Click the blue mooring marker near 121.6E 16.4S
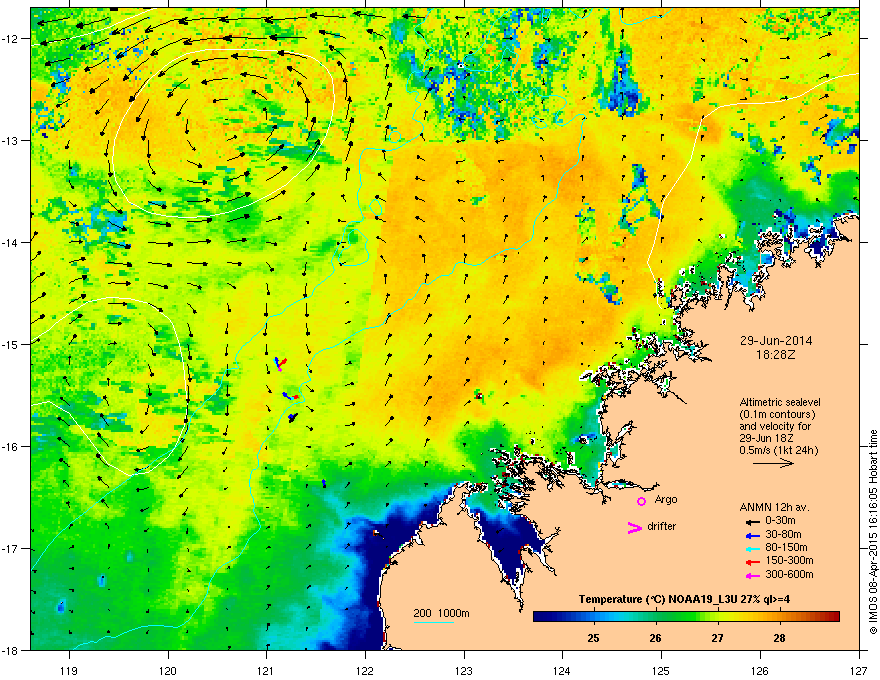 (x=324, y=483)
